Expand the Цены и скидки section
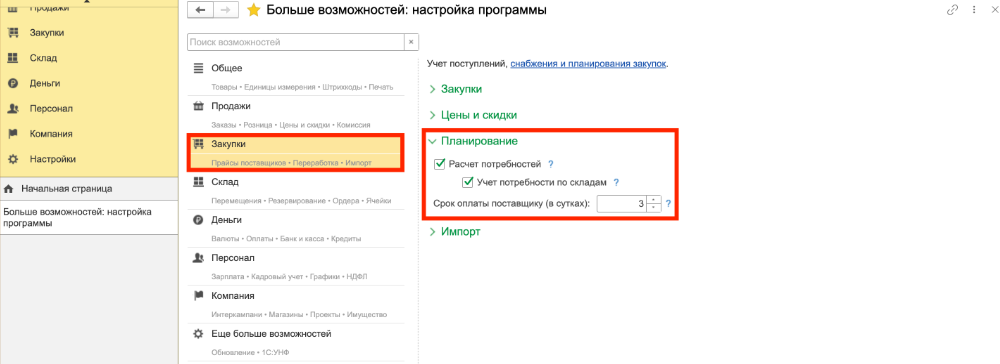 pos(473,115)
